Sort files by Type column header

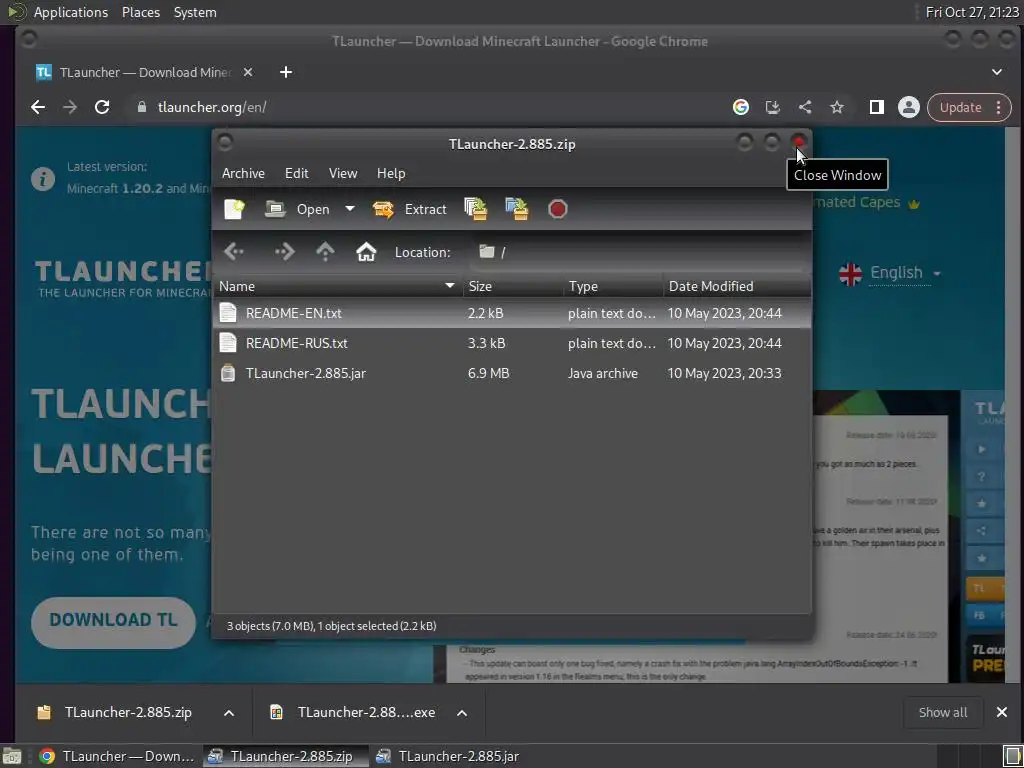pyautogui.click(x=613, y=286)
